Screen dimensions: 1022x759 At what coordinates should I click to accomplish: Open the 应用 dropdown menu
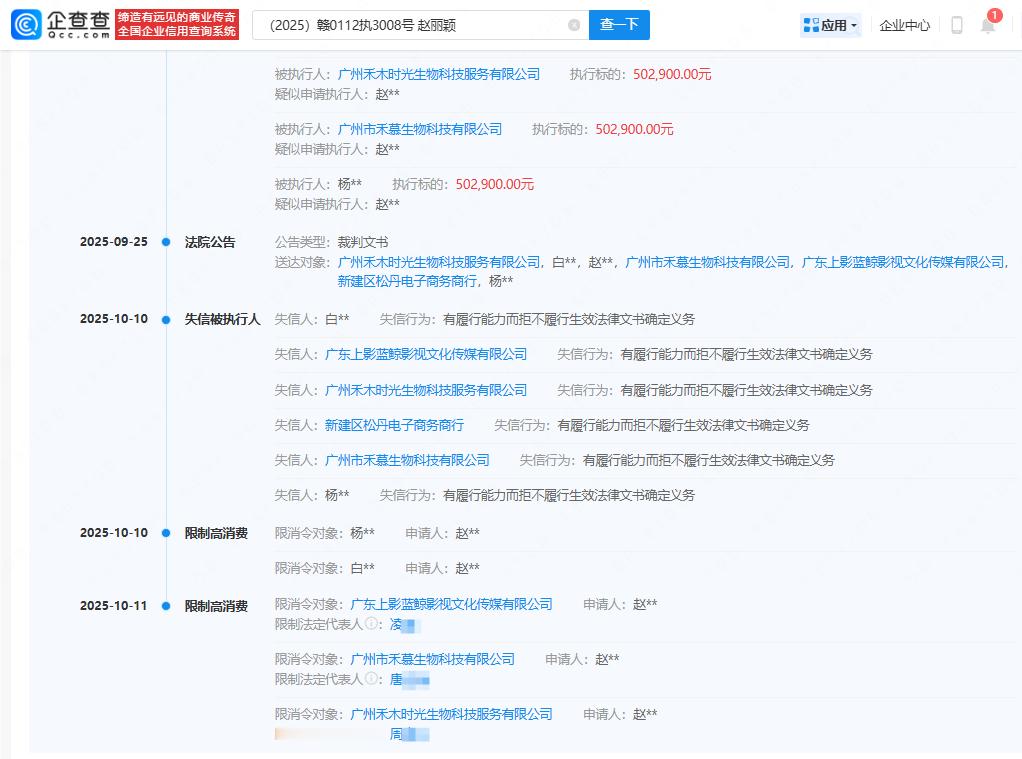[x=830, y=25]
